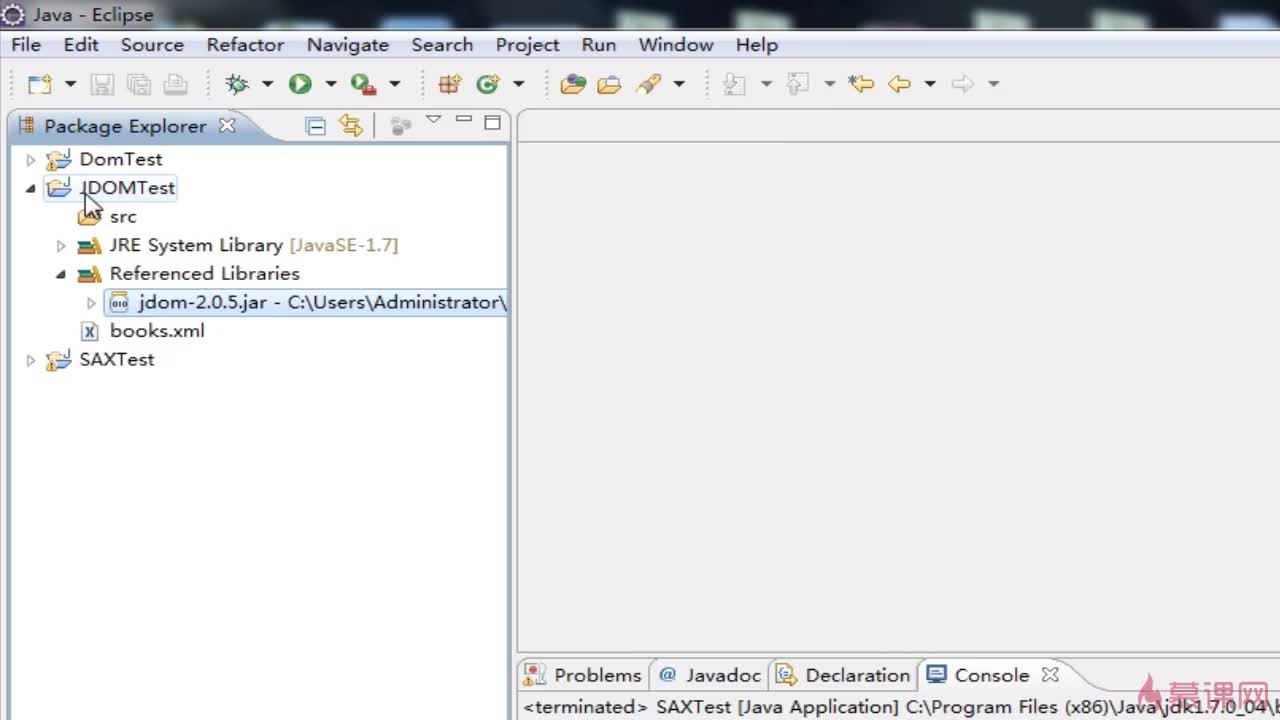Click the Open Type icon
The image size is (1280, 720).
[x=573, y=84]
